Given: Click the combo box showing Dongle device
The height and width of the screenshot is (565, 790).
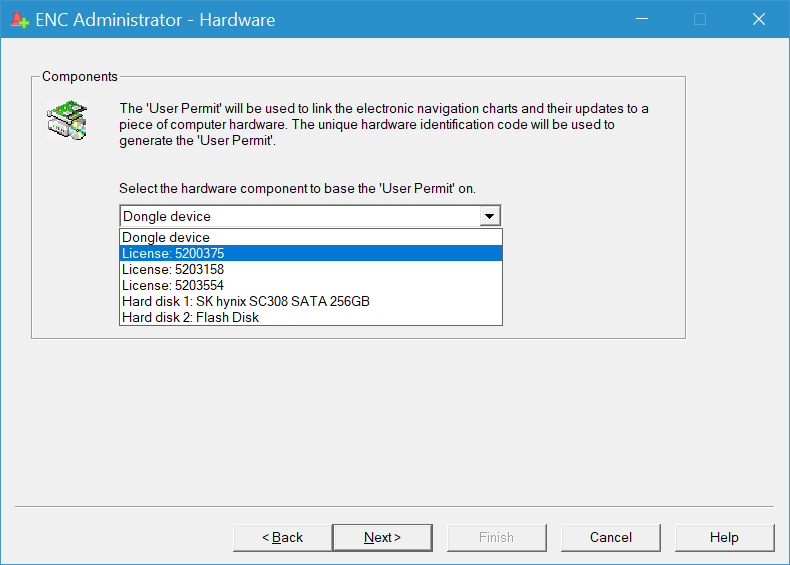Looking at the screenshot, I should [300, 216].
